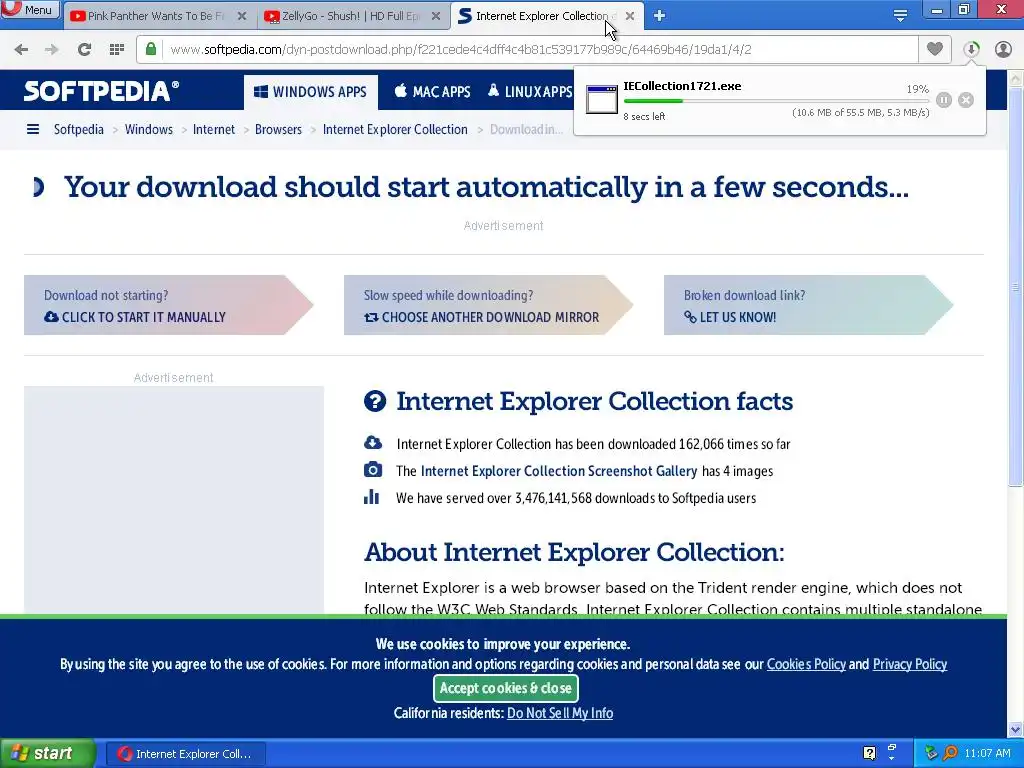1024x768 pixels.
Task: Go to Browsers breadcrumb
Action: tap(278, 129)
